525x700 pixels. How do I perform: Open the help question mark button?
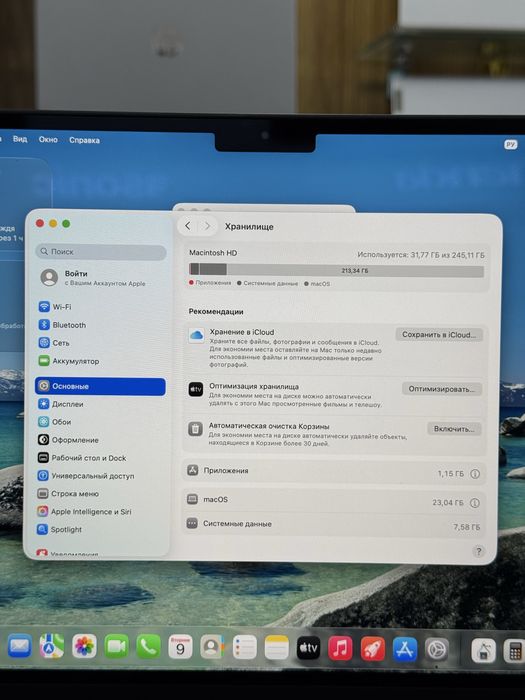479,551
